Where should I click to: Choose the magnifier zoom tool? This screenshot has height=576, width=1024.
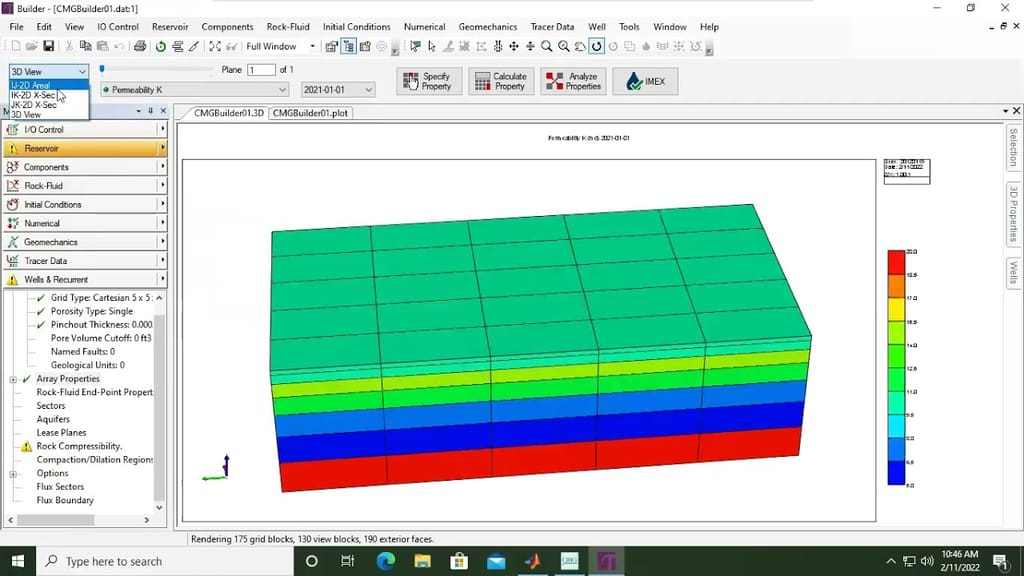click(x=547, y=46)
